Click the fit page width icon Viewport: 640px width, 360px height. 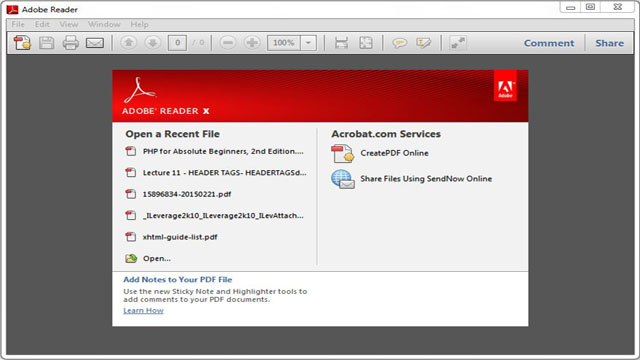(x=341, y=43)
